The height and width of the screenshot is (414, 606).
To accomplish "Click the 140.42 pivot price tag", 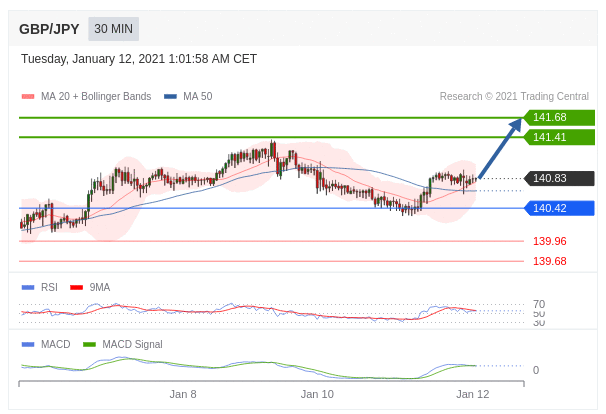I will (559, 208).
